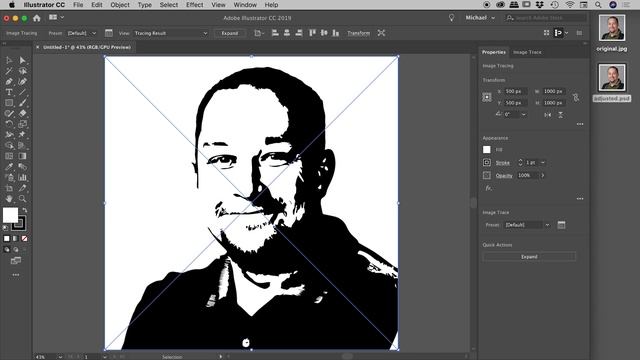
Task: Choose the Blend tool
Action: (22, 167)
